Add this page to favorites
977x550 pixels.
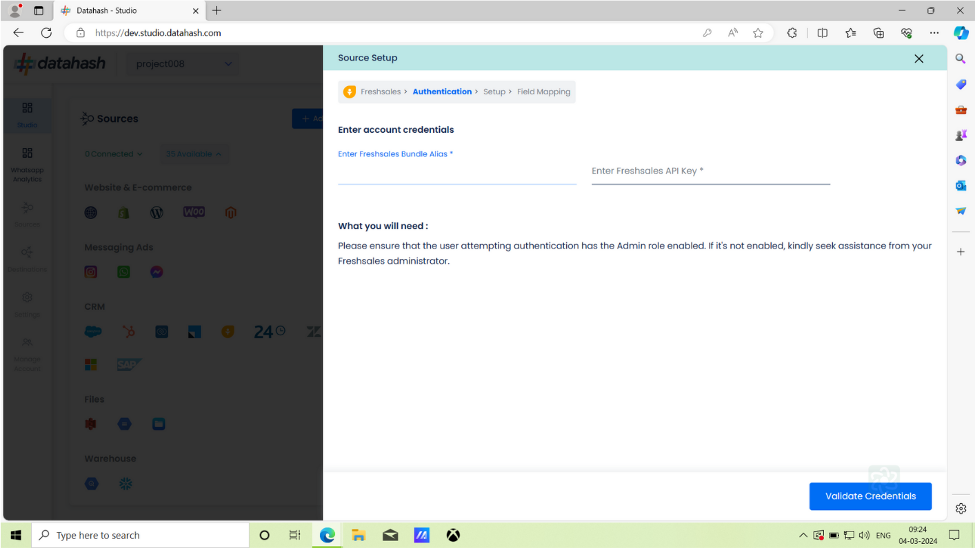pyautogui.click(x=758, y=33)
